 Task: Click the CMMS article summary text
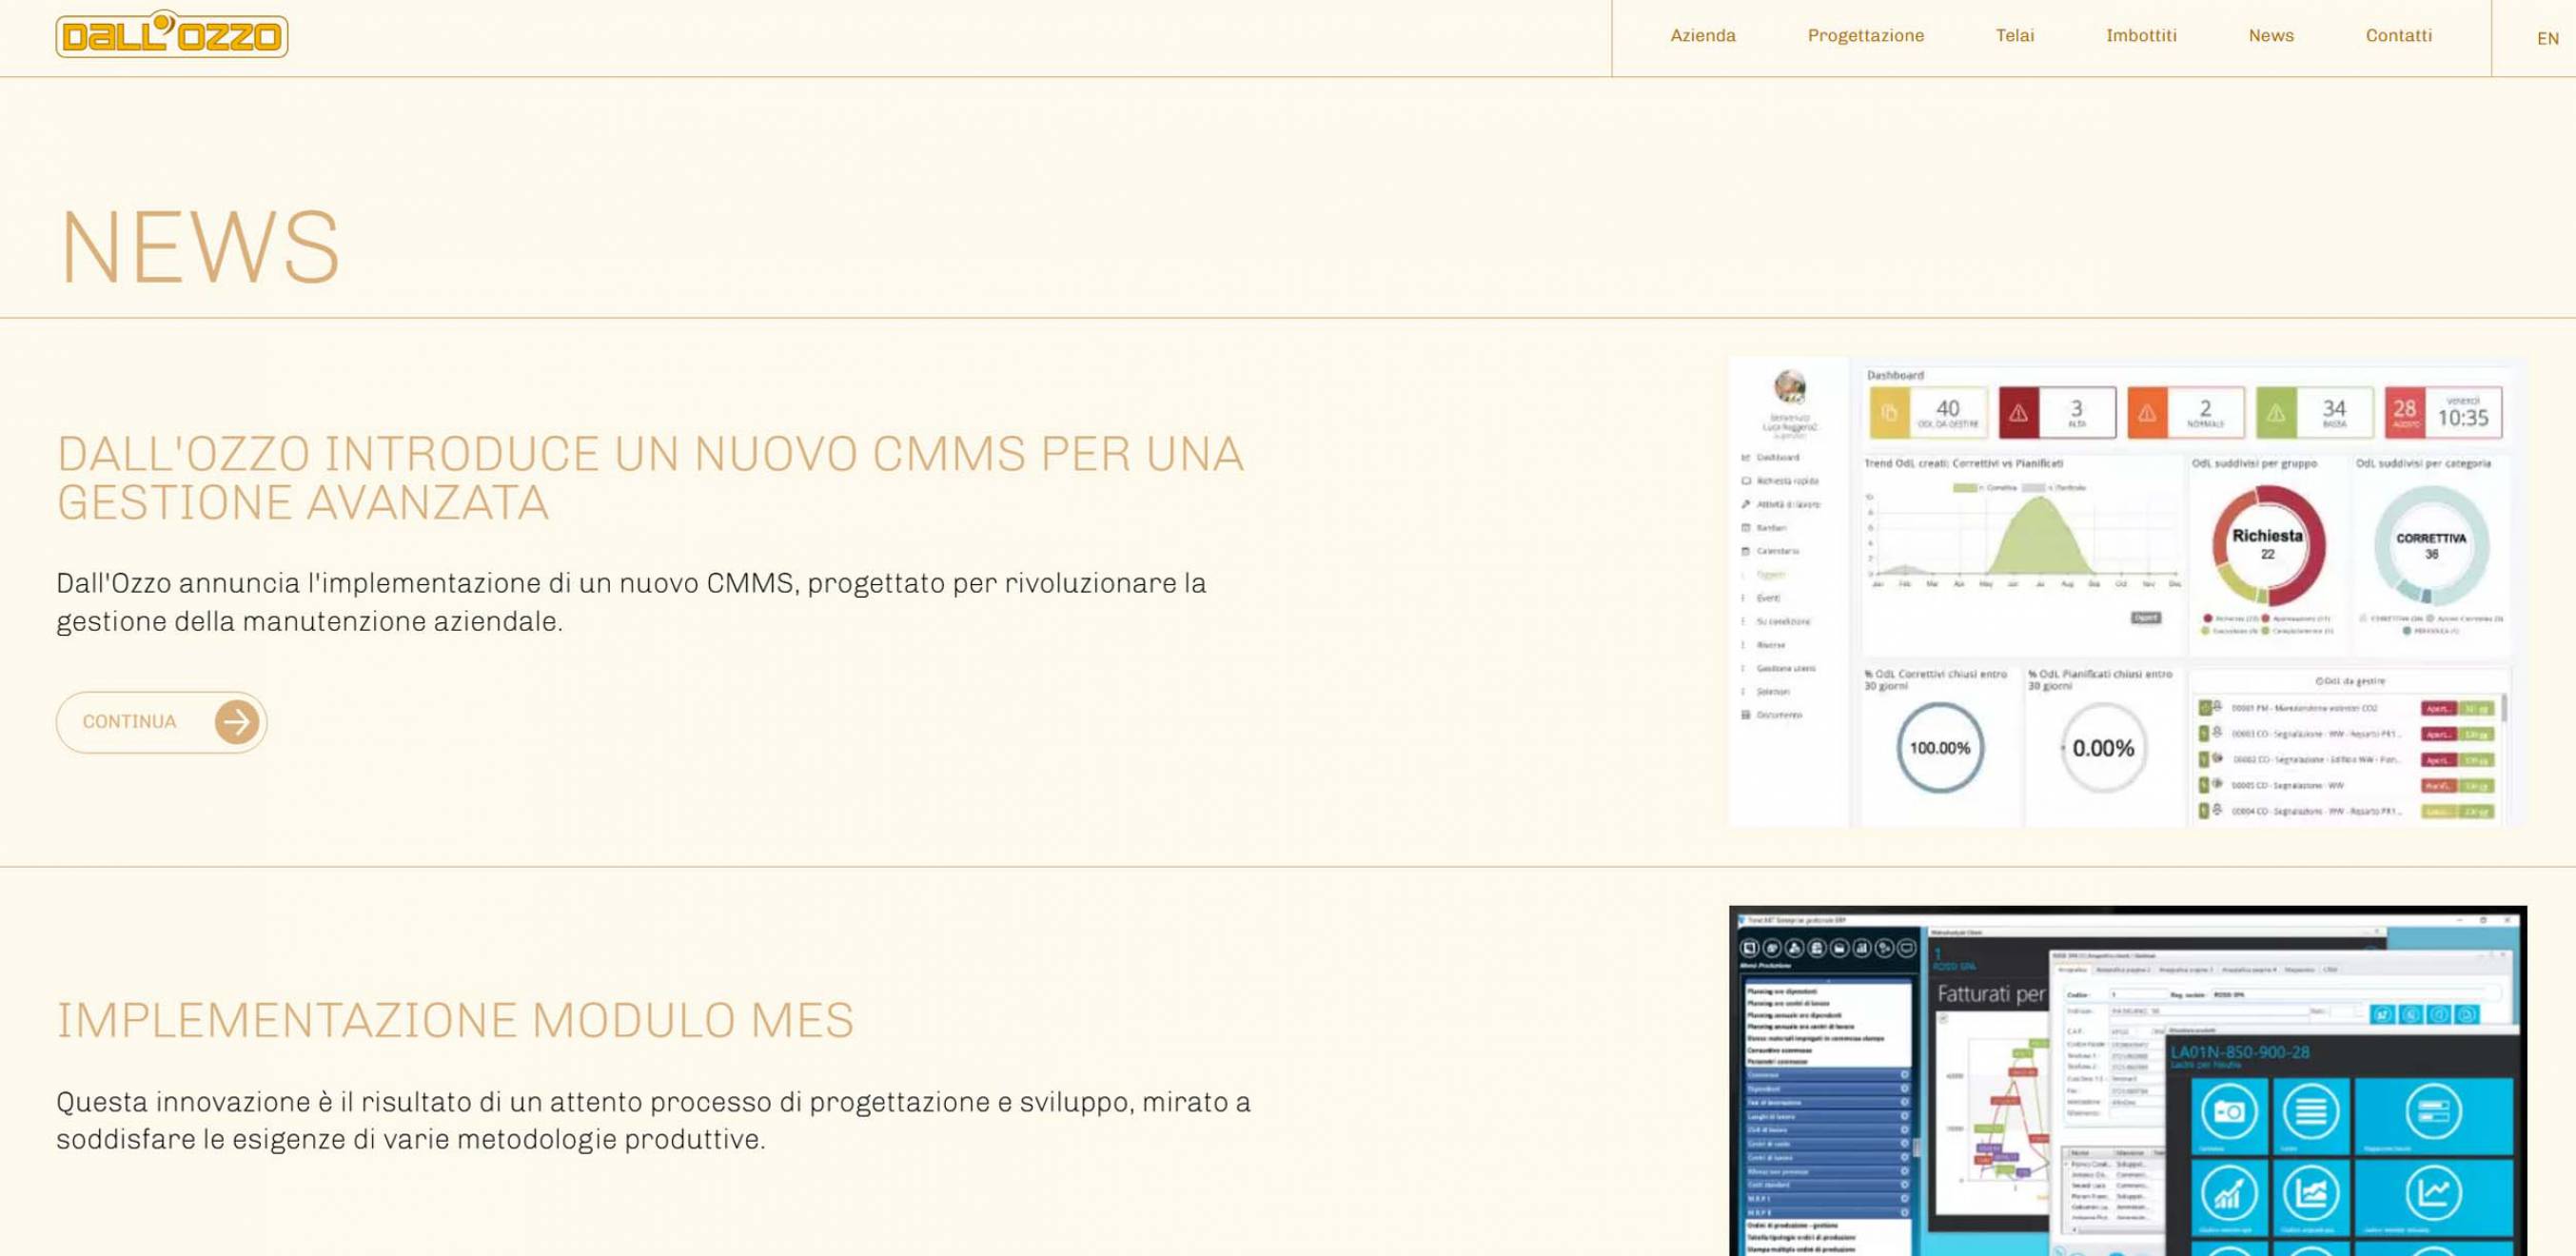[x=631, y=602]
